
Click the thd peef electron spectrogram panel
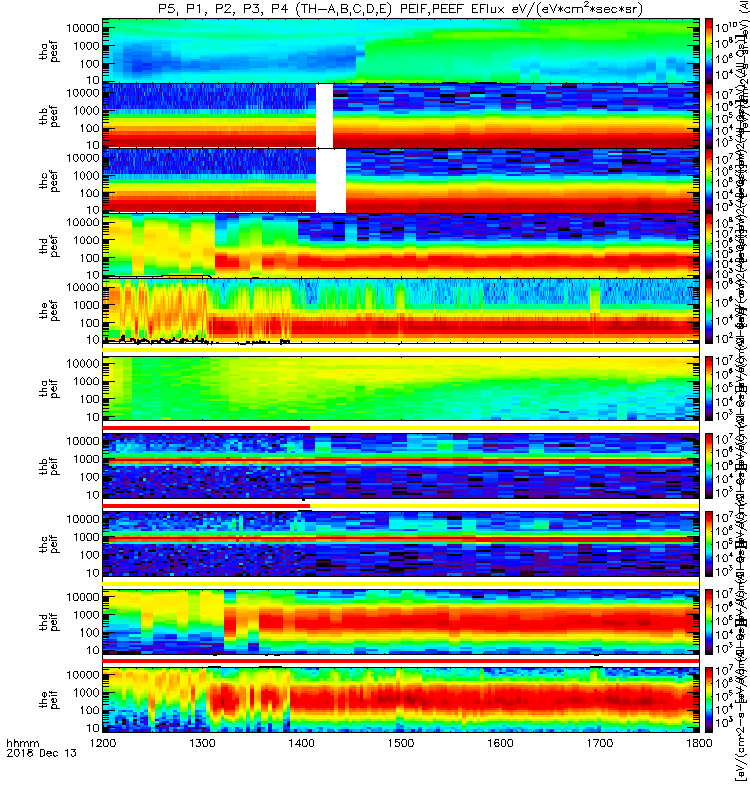coord(401,245)
